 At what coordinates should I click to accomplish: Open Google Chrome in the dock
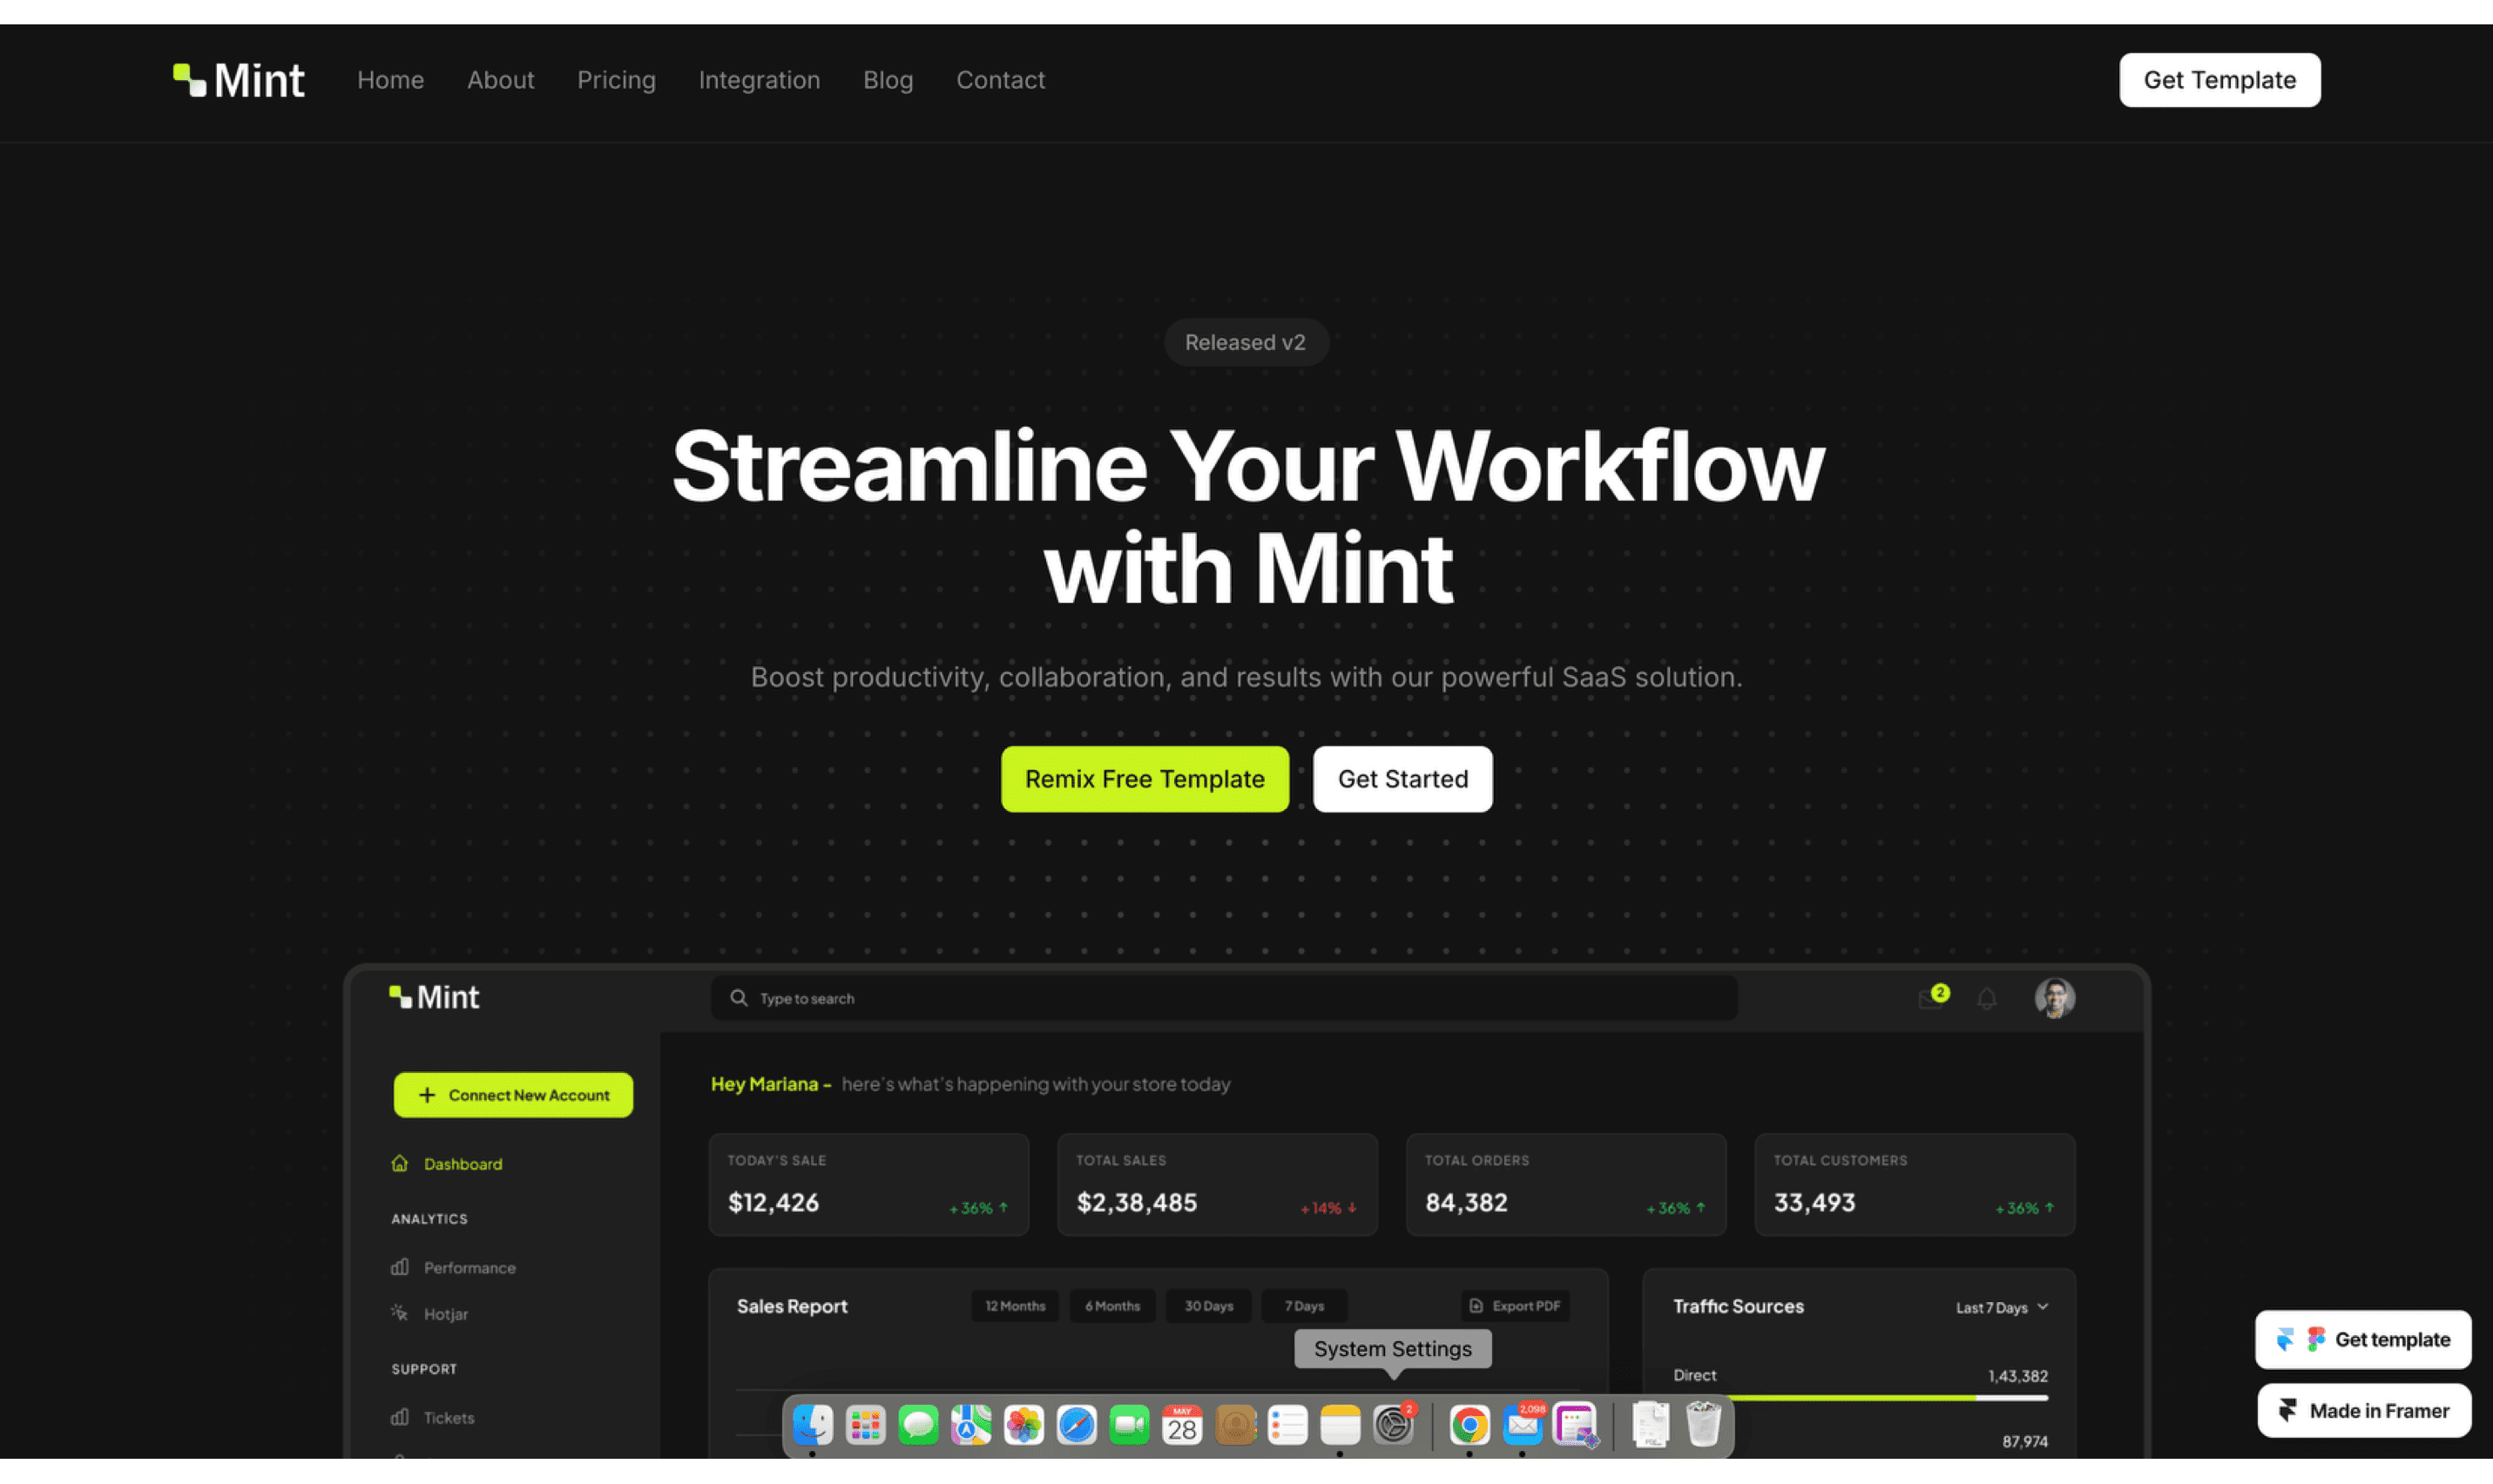click(1469, 1425)
